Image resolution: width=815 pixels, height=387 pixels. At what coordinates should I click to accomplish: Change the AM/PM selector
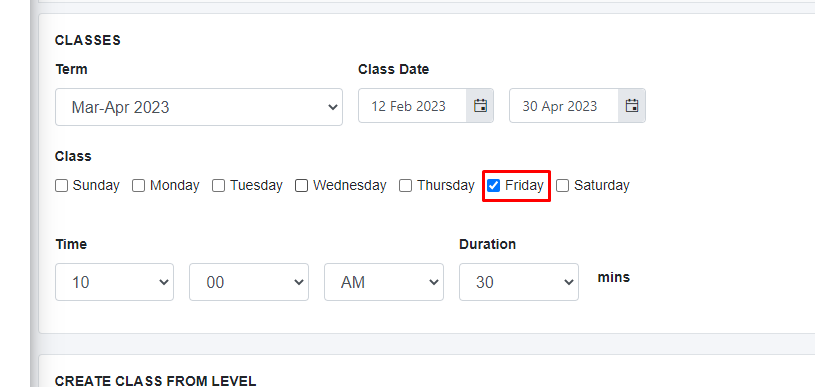pos(384,282)
